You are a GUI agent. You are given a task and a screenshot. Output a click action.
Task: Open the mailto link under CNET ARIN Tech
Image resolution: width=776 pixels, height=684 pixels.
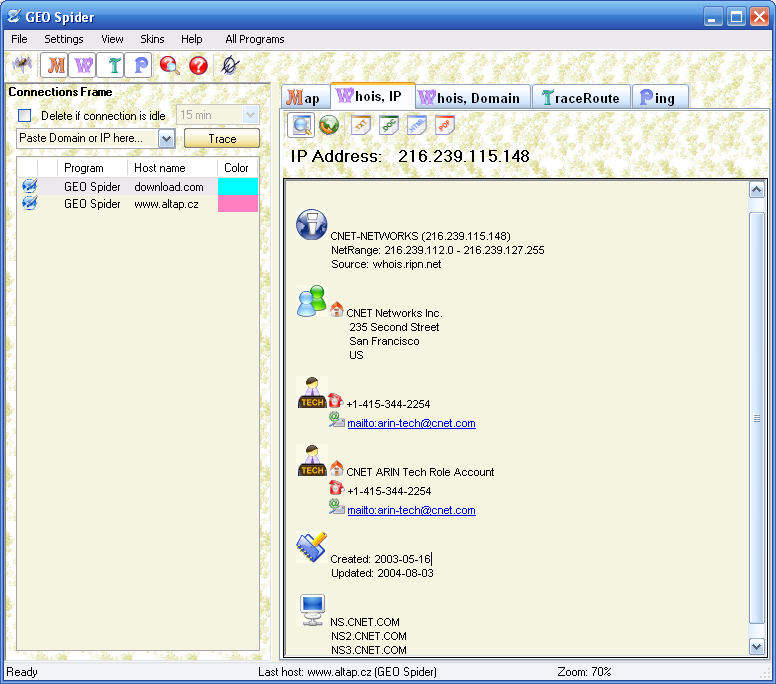(x=411, y=510)
